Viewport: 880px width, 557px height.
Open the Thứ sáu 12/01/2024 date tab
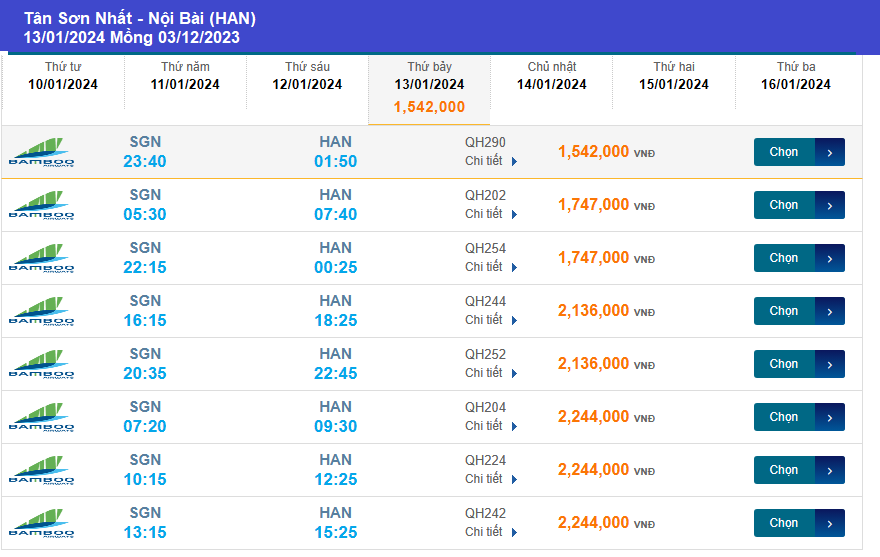tap(307, 76)
